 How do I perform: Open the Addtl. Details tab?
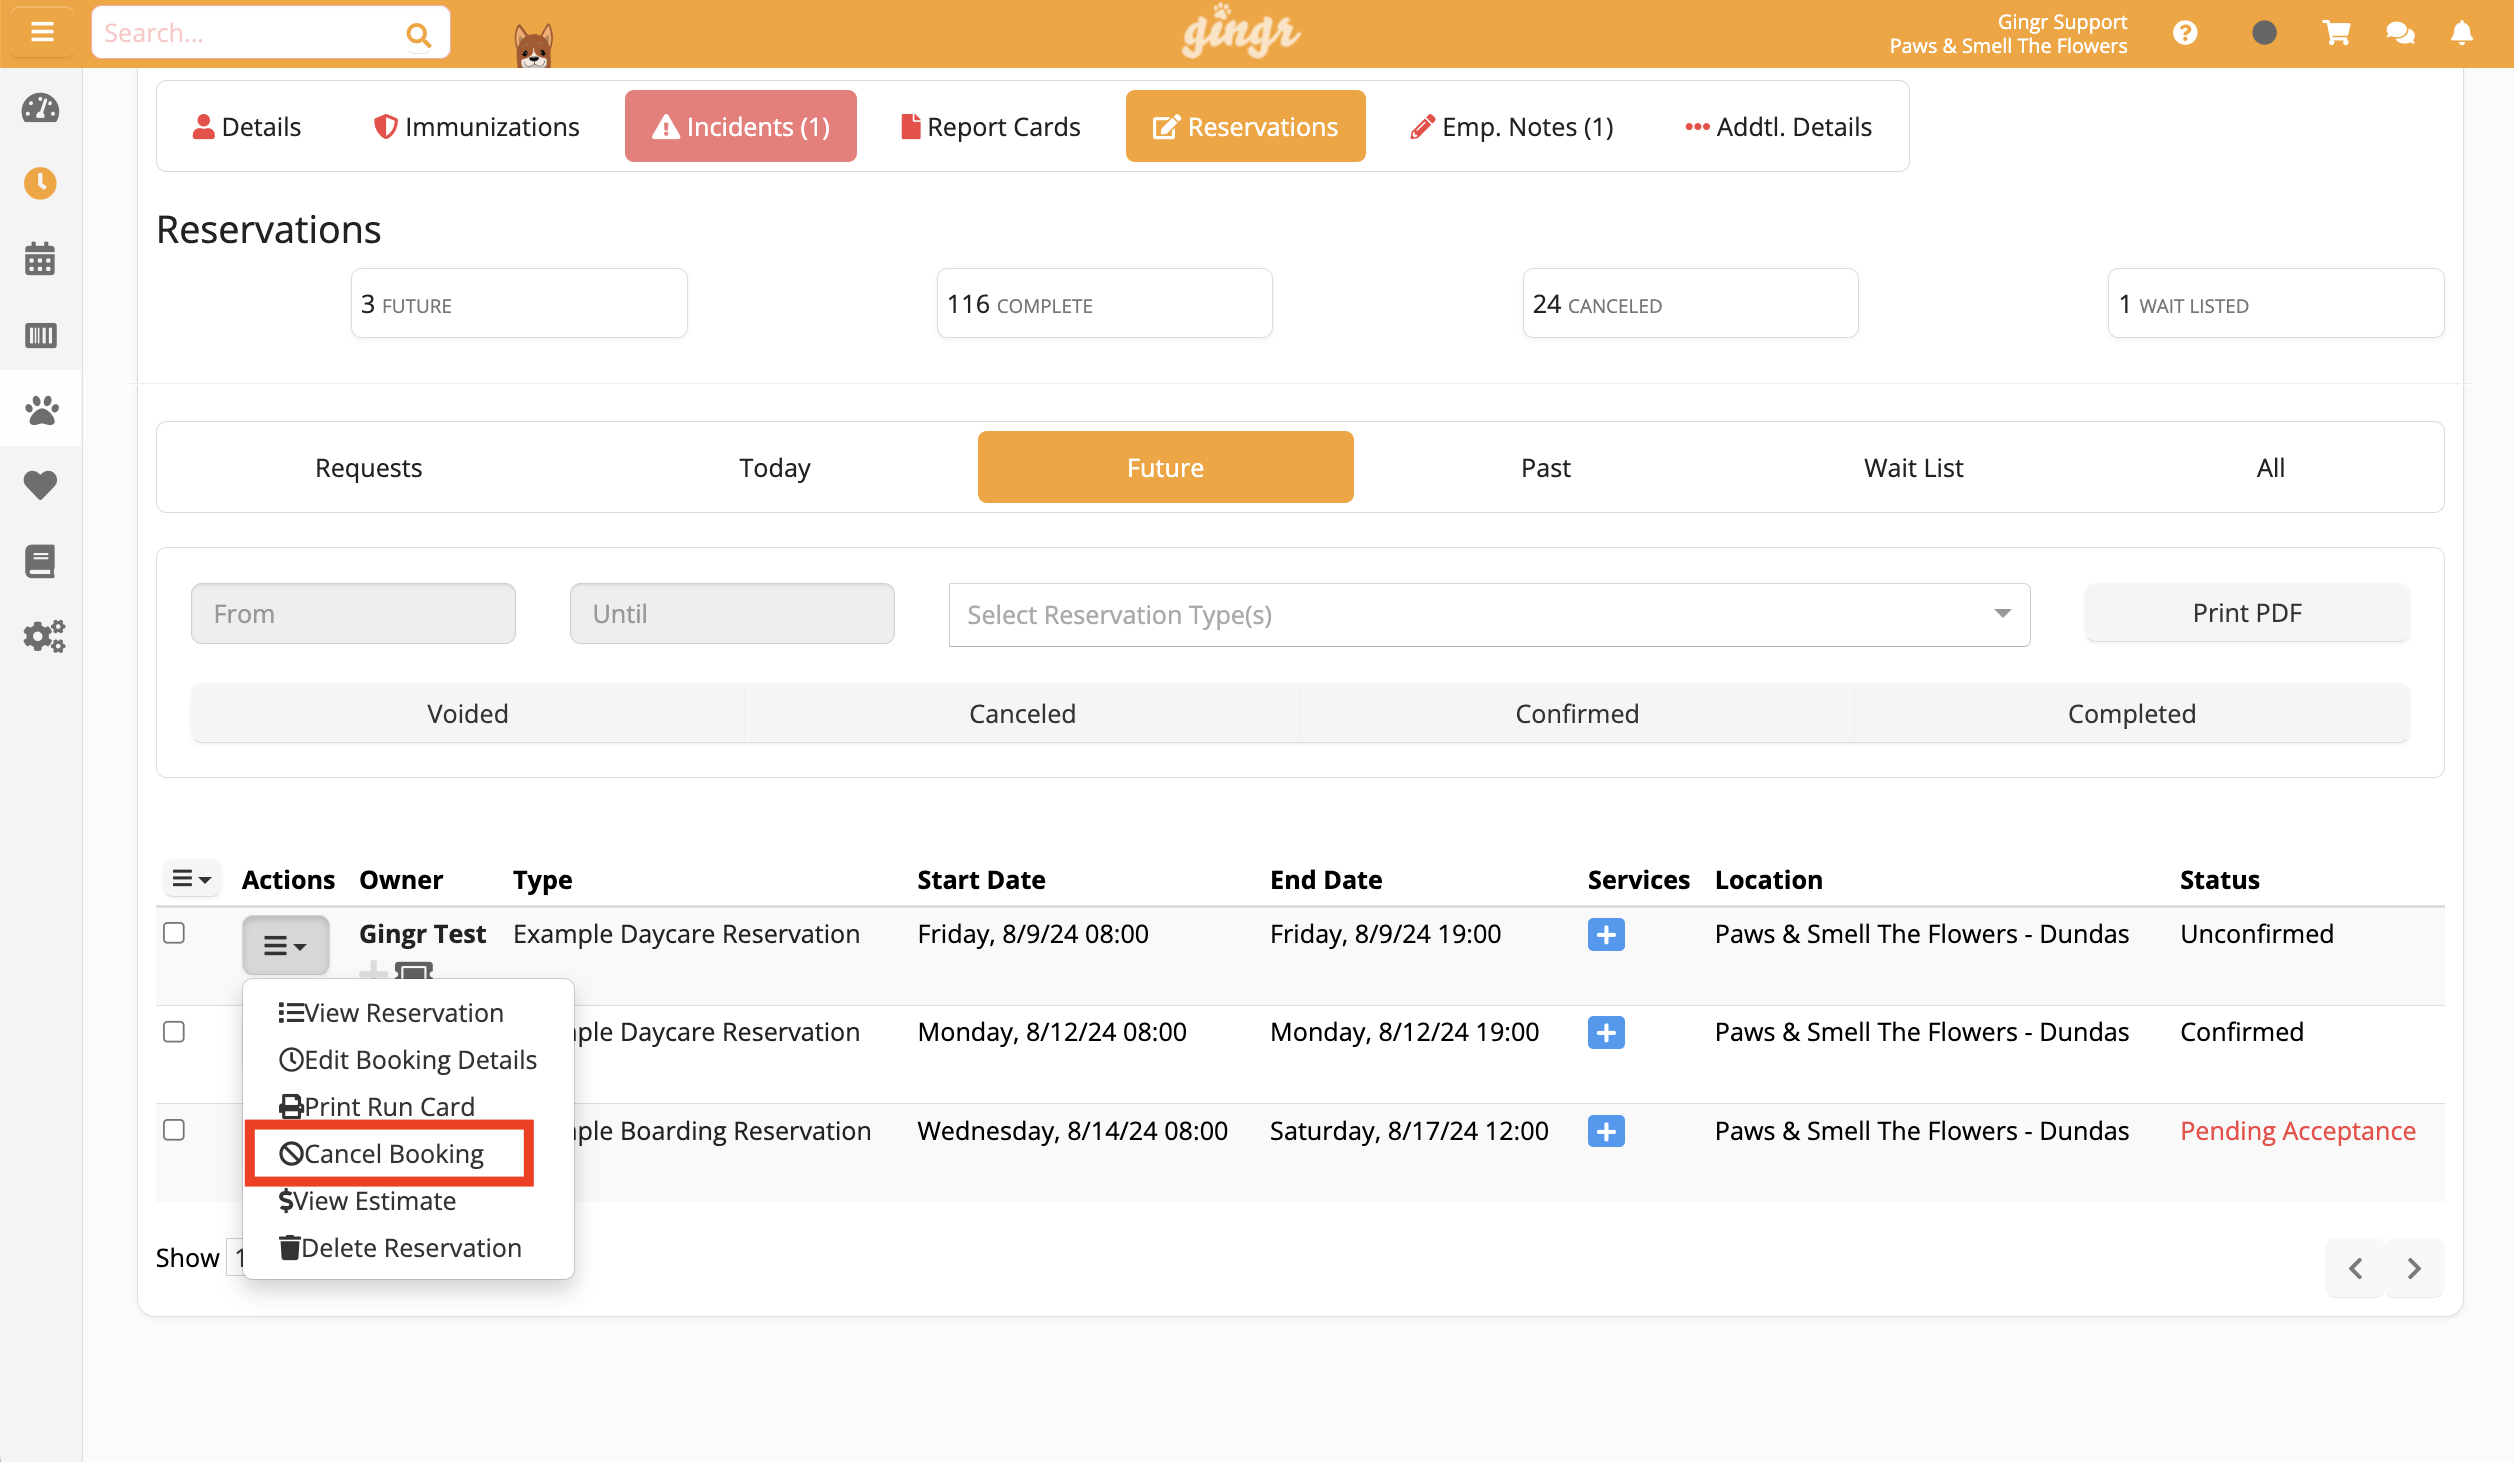tap(1778, 127)
